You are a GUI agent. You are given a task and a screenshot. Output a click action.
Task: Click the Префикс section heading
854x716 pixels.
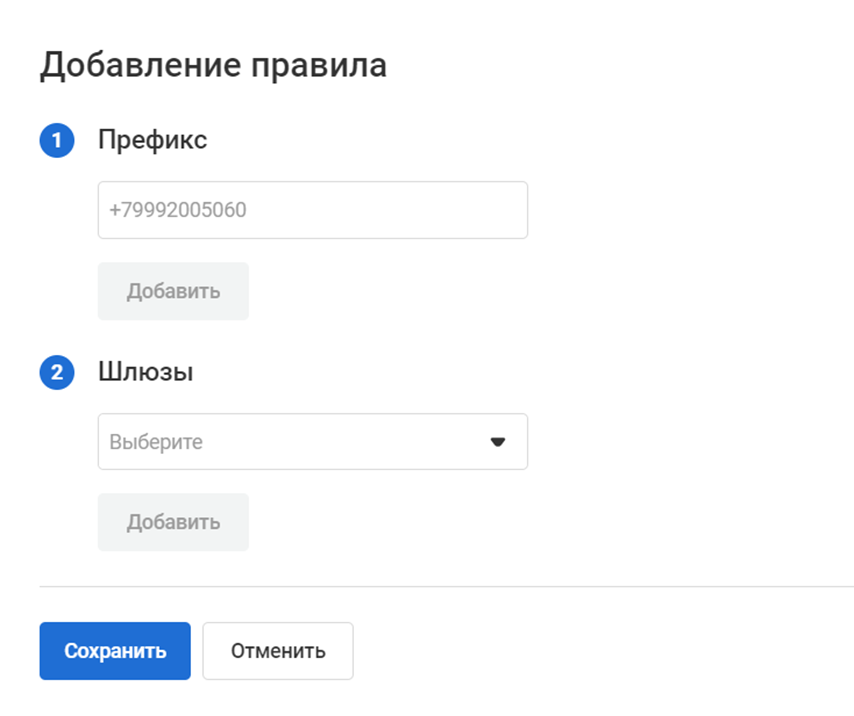pos(153,140)
